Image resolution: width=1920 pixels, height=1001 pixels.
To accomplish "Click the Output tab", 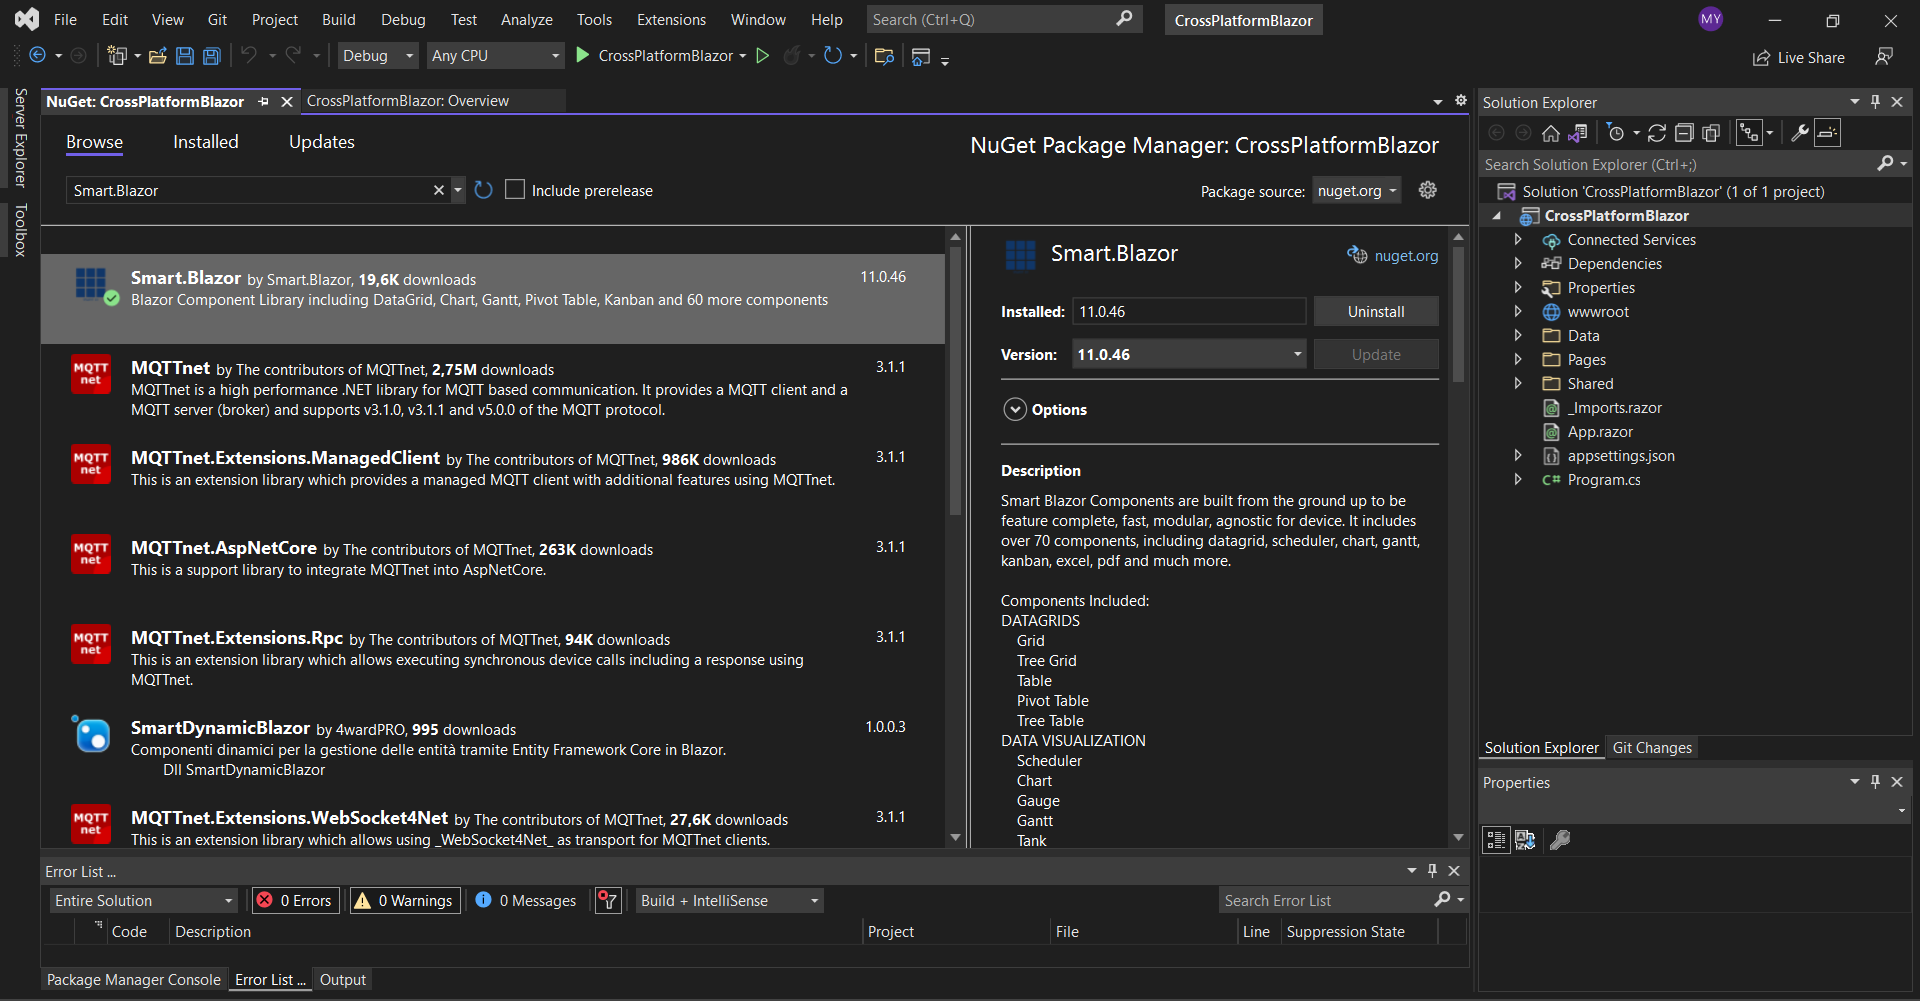I will coord(343,979).
